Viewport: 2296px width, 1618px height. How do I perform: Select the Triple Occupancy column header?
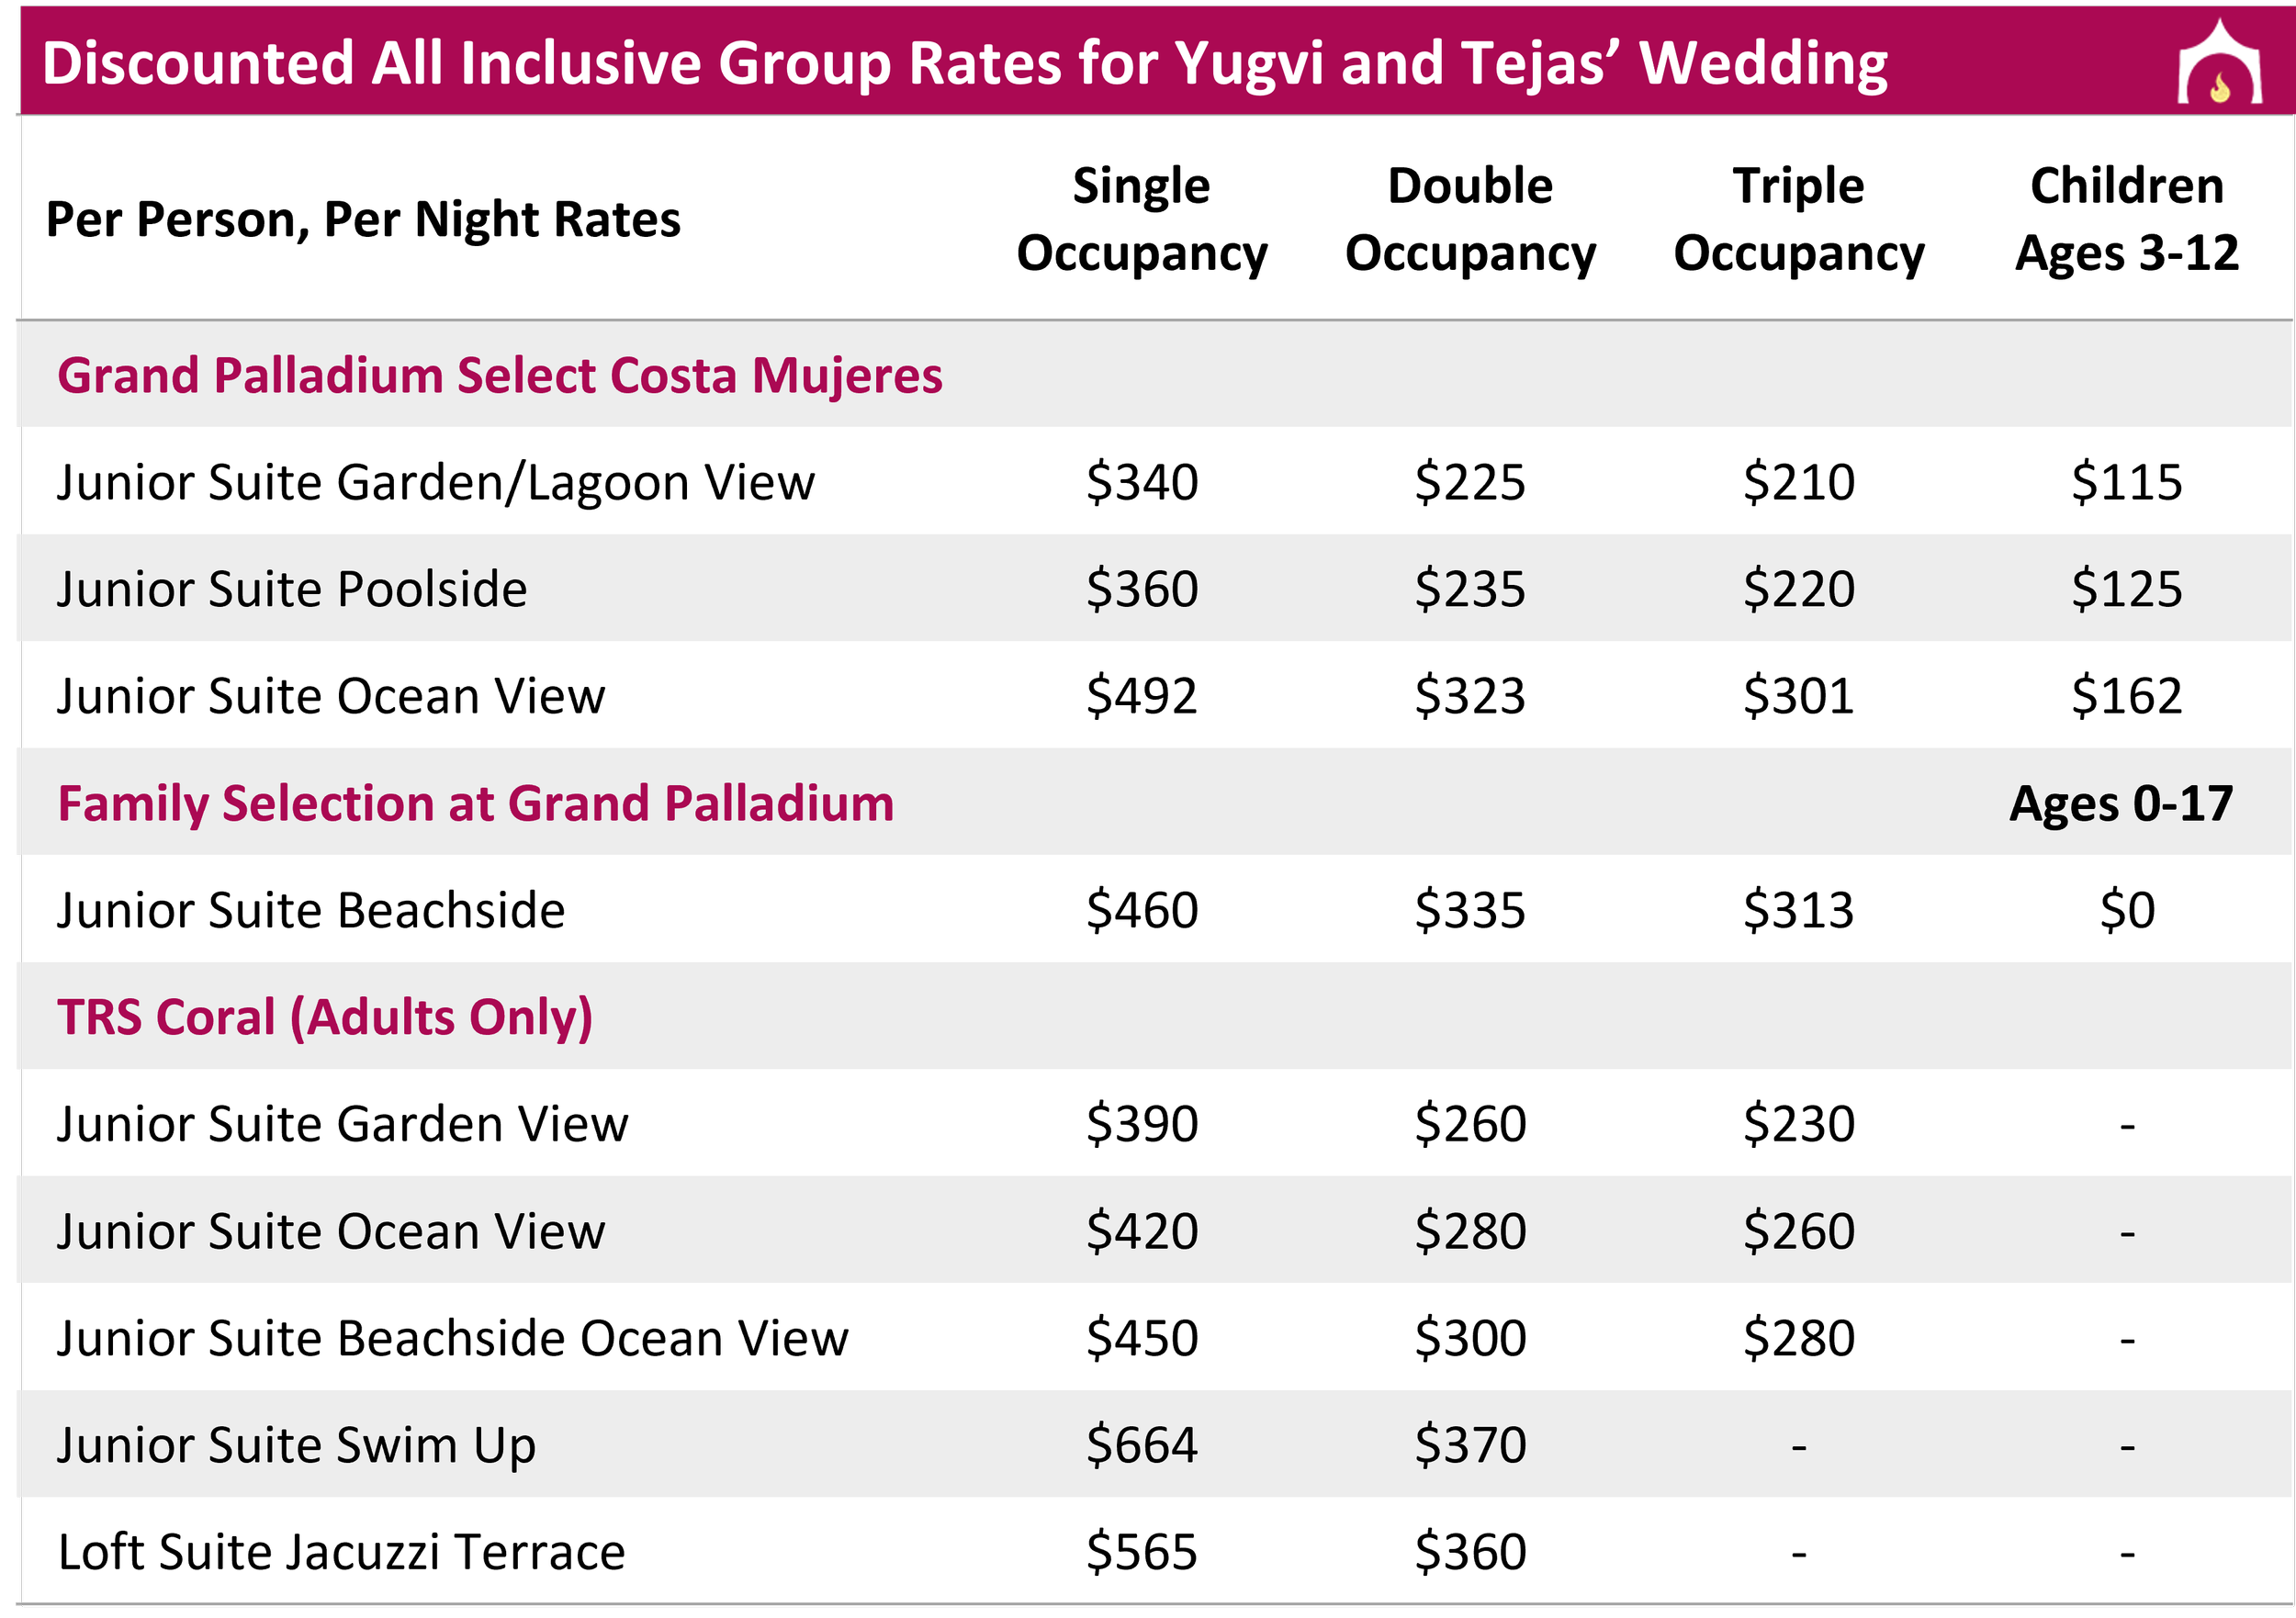click(1798, 219)
